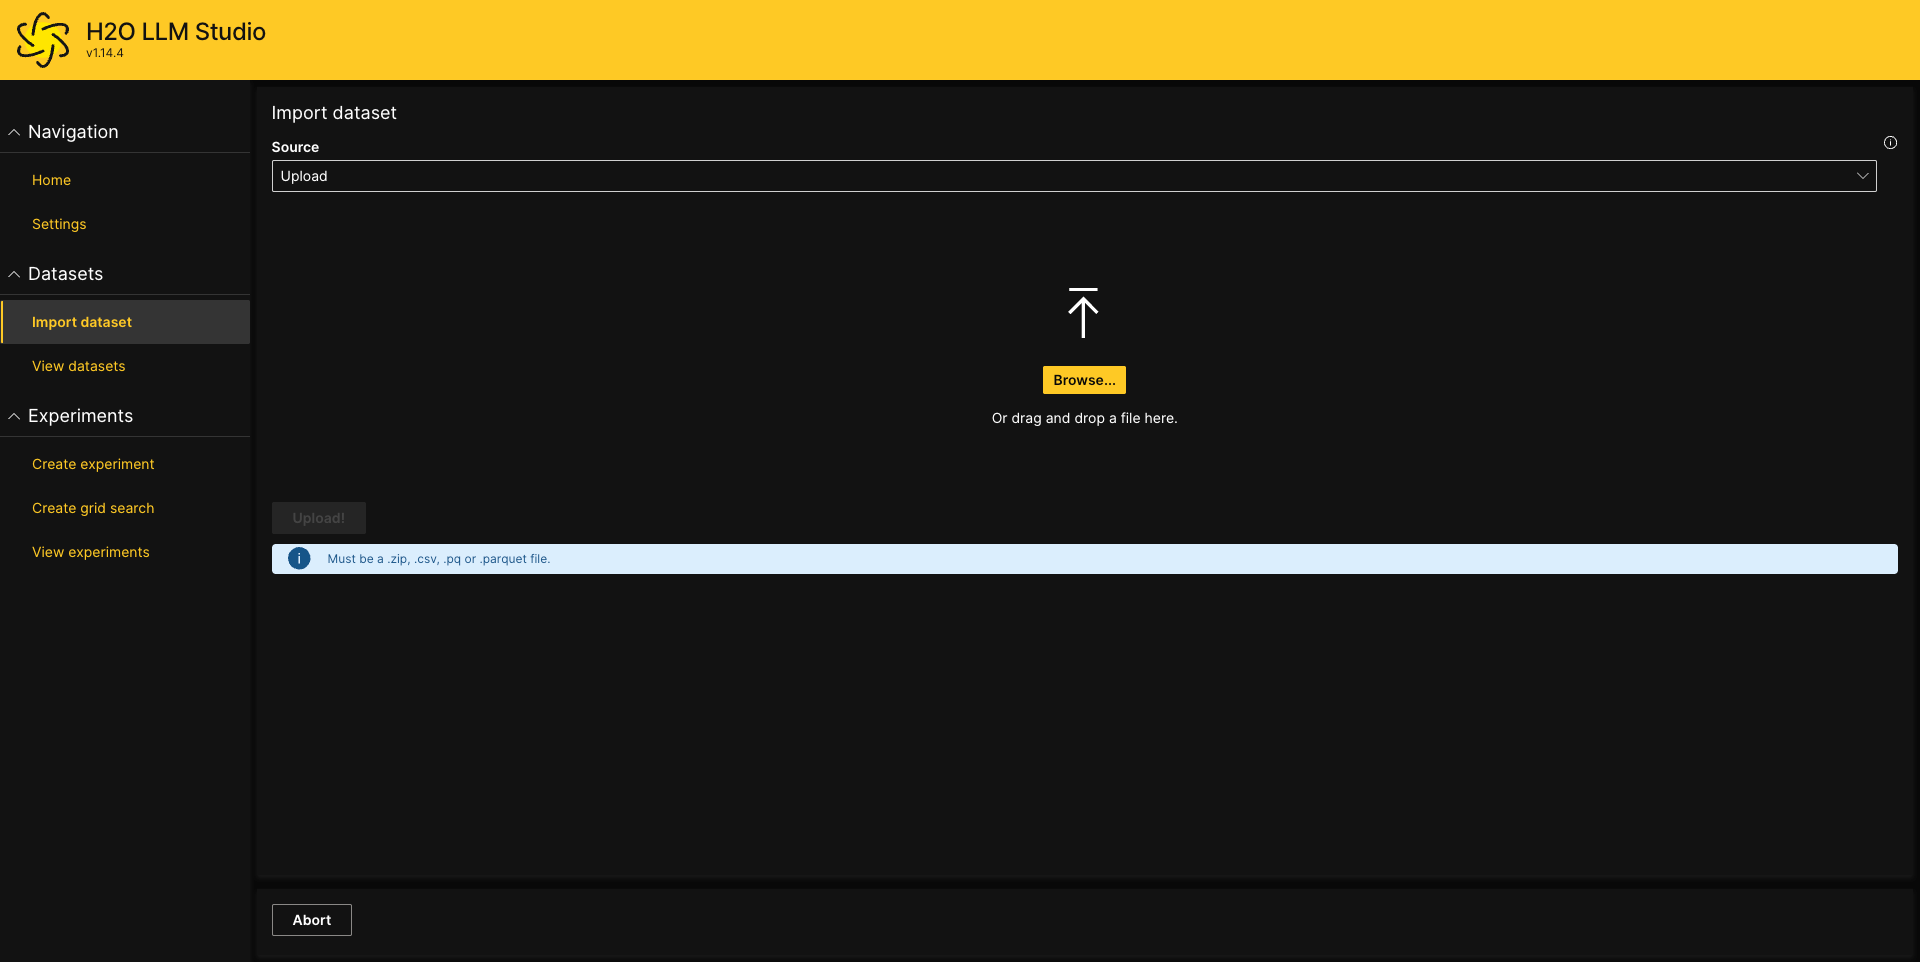This screenshot has width=1920, height=962.
Task: Click the info icon beside Source field
Action: (1890, 143)
